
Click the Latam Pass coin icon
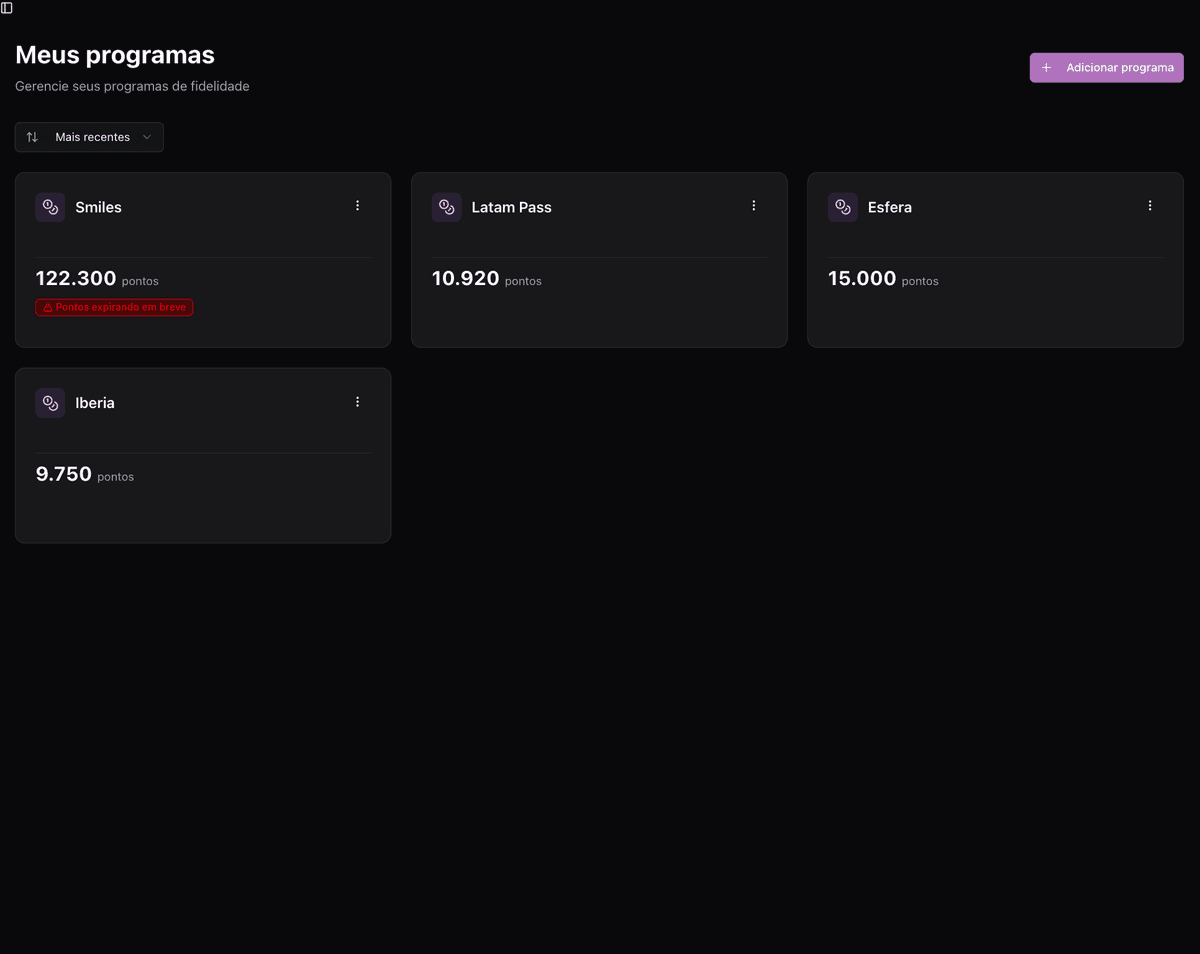pos(446,207)
